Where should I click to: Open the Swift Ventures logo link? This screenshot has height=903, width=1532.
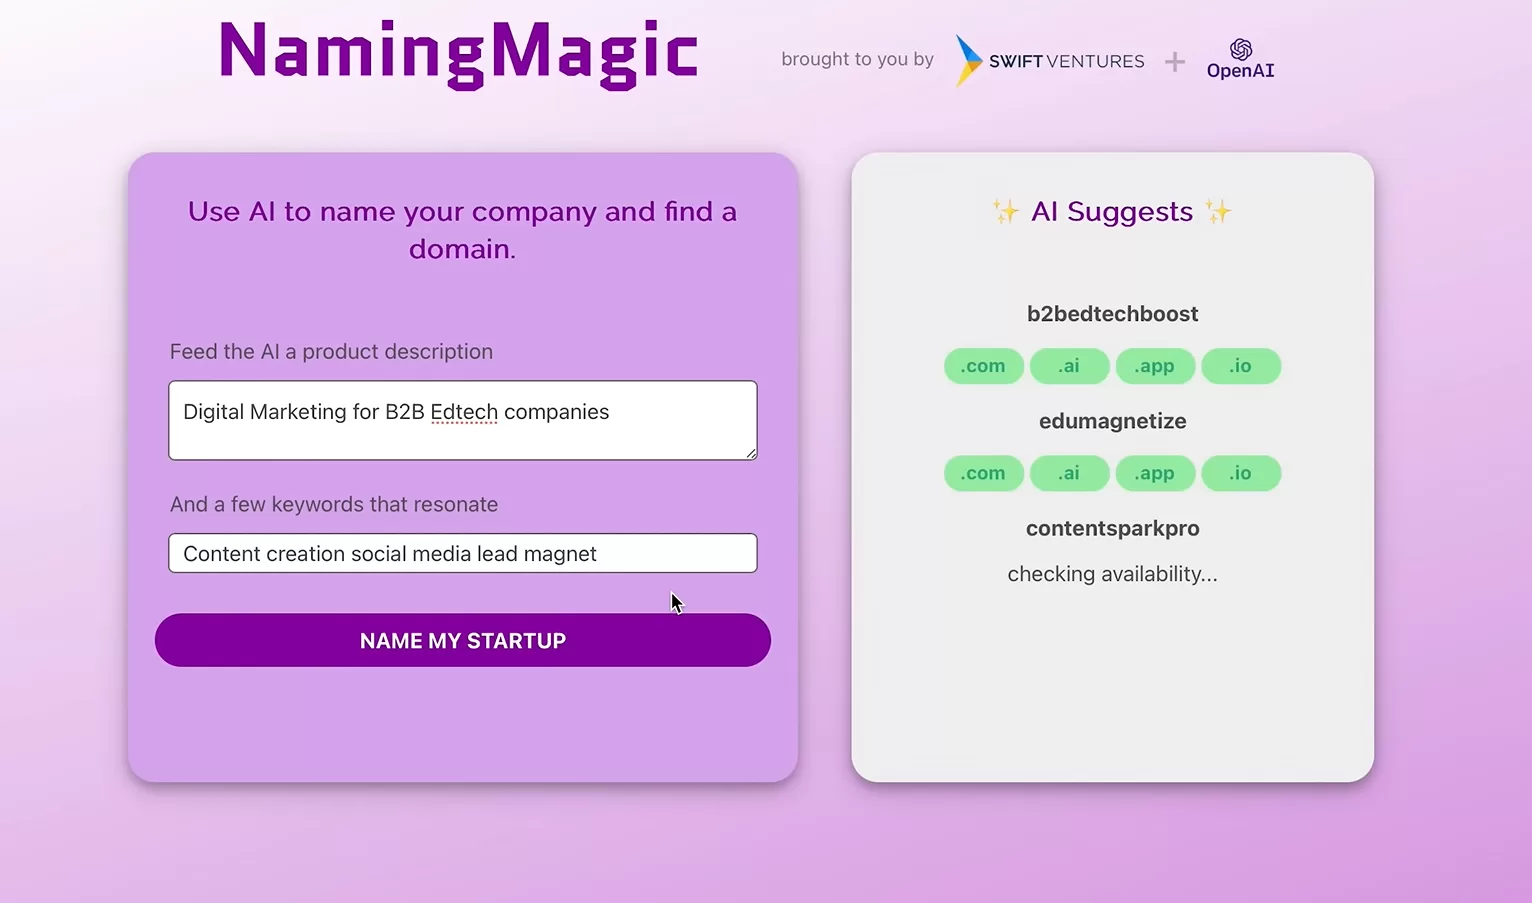1050,60
